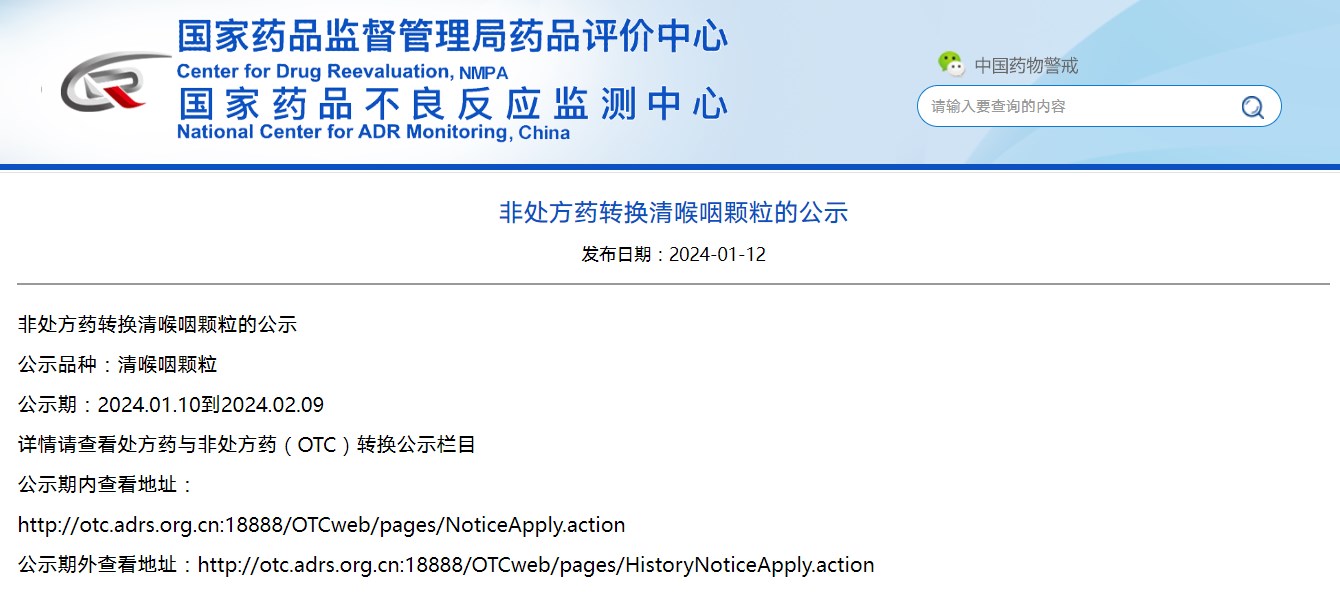Click the 公示品种：清喉咽颗粒 line
This screenshot has width=1340, height=600.
(117, 364)
